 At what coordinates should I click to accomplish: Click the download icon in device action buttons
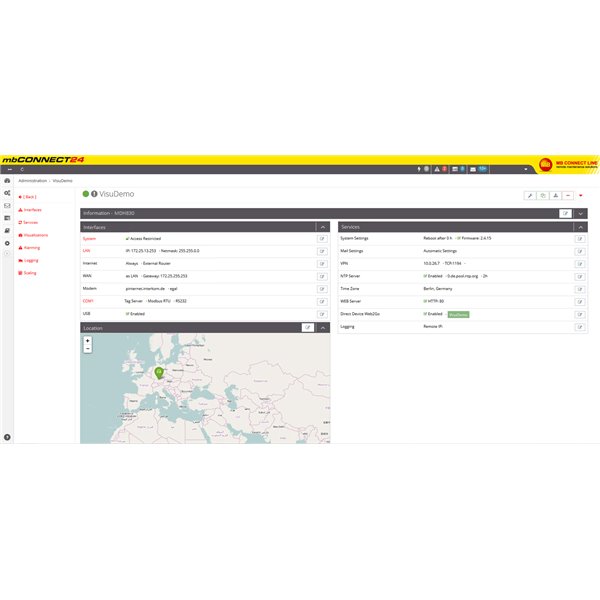555,196
